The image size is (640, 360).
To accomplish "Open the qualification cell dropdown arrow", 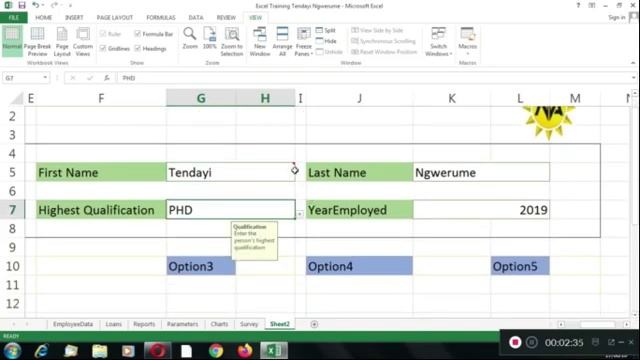I will (x=300, y=214).
